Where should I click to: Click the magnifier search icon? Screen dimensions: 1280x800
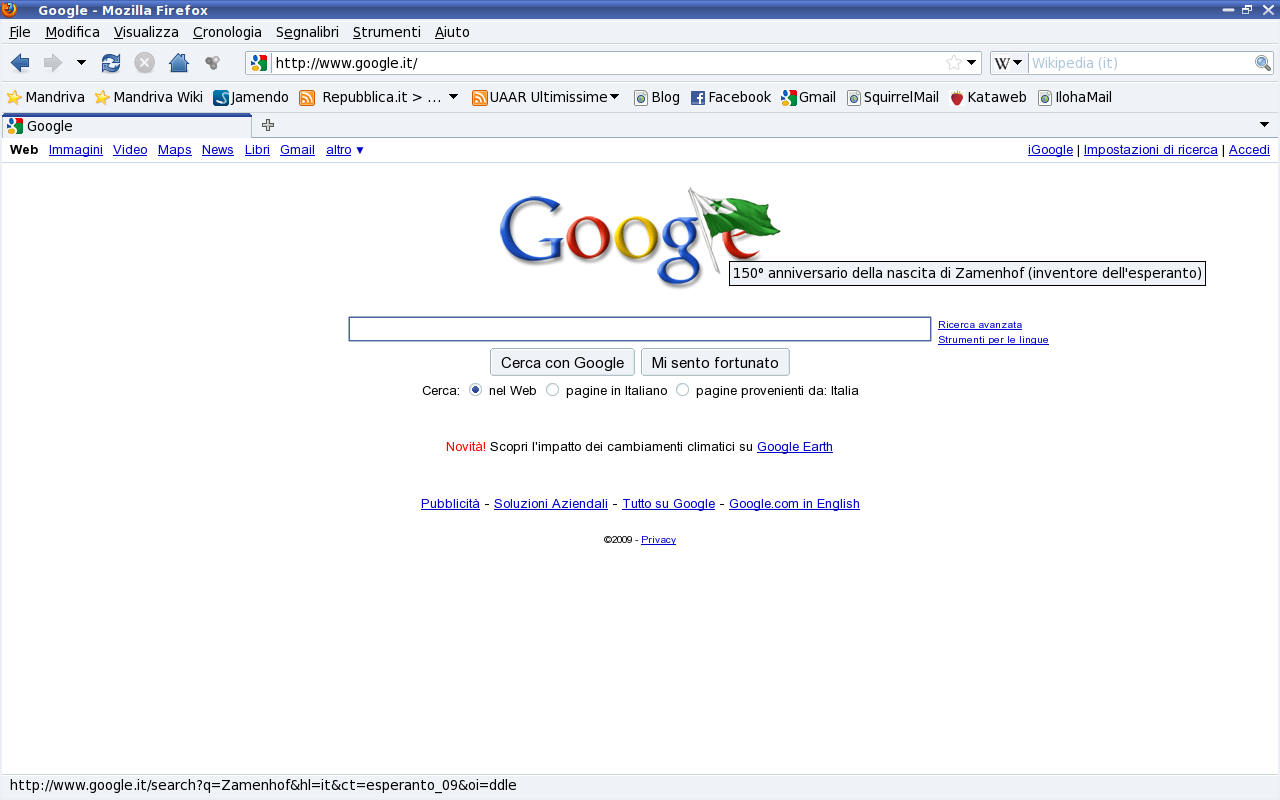[x=1263, y=63]
